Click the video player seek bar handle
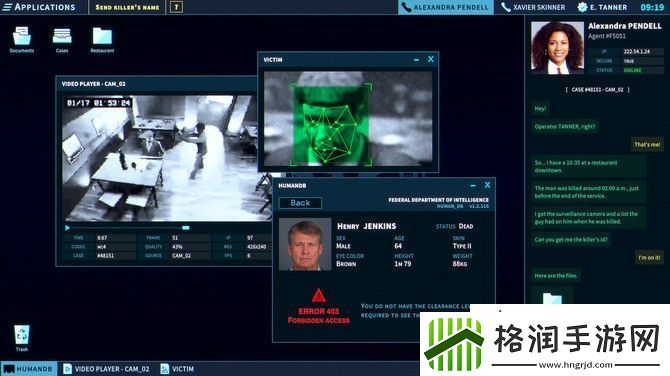Image resolution: width=670 pixels, height=376 pixels. pyautogui.click(x=185, y=228)
